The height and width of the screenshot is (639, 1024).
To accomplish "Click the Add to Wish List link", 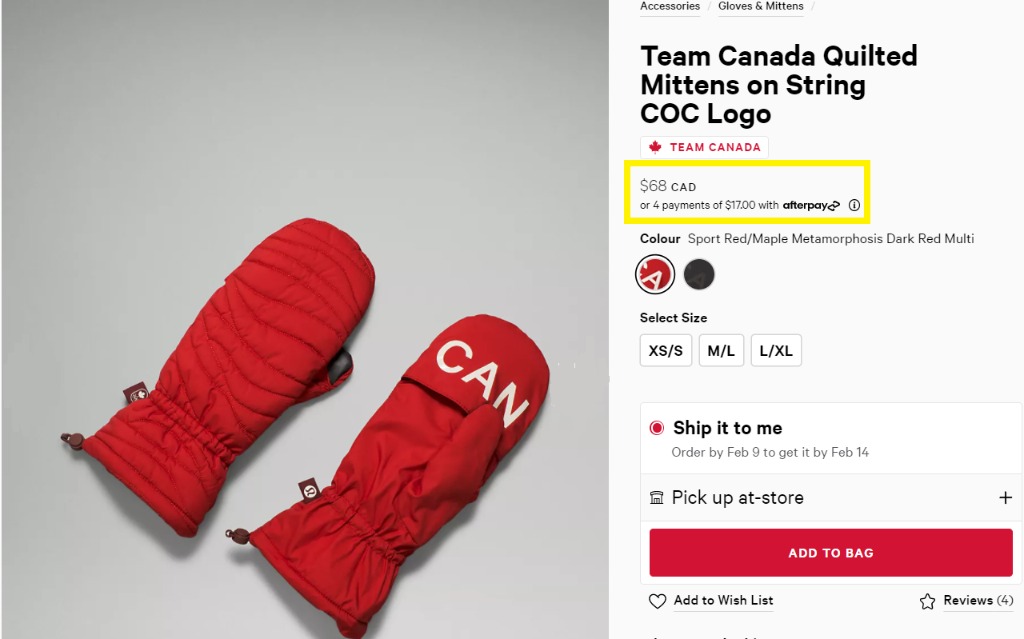I will pyautogui.click(x=723, y=601).
